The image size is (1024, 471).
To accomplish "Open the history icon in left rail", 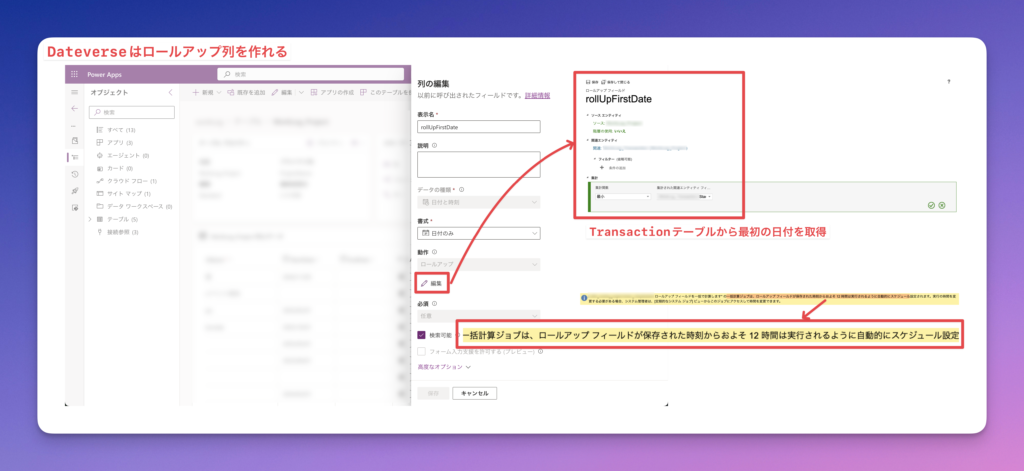I will click(74, 174).
